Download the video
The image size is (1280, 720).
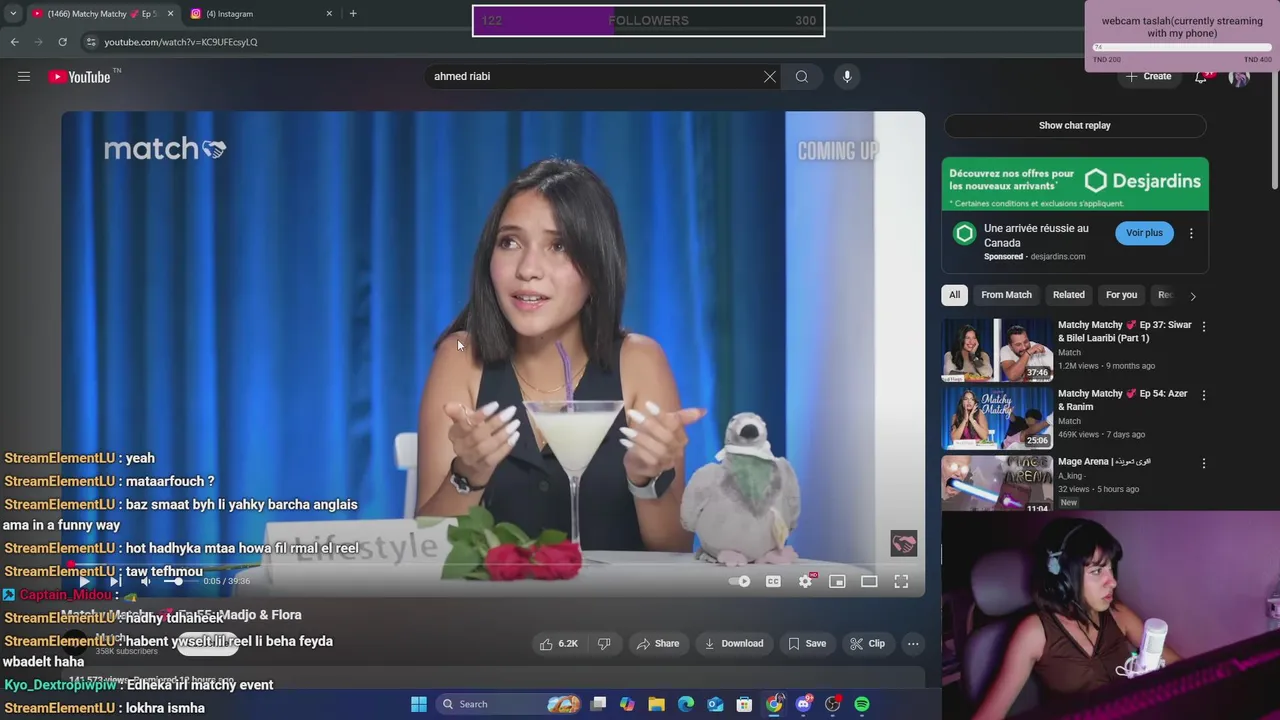tap(734, 644)
